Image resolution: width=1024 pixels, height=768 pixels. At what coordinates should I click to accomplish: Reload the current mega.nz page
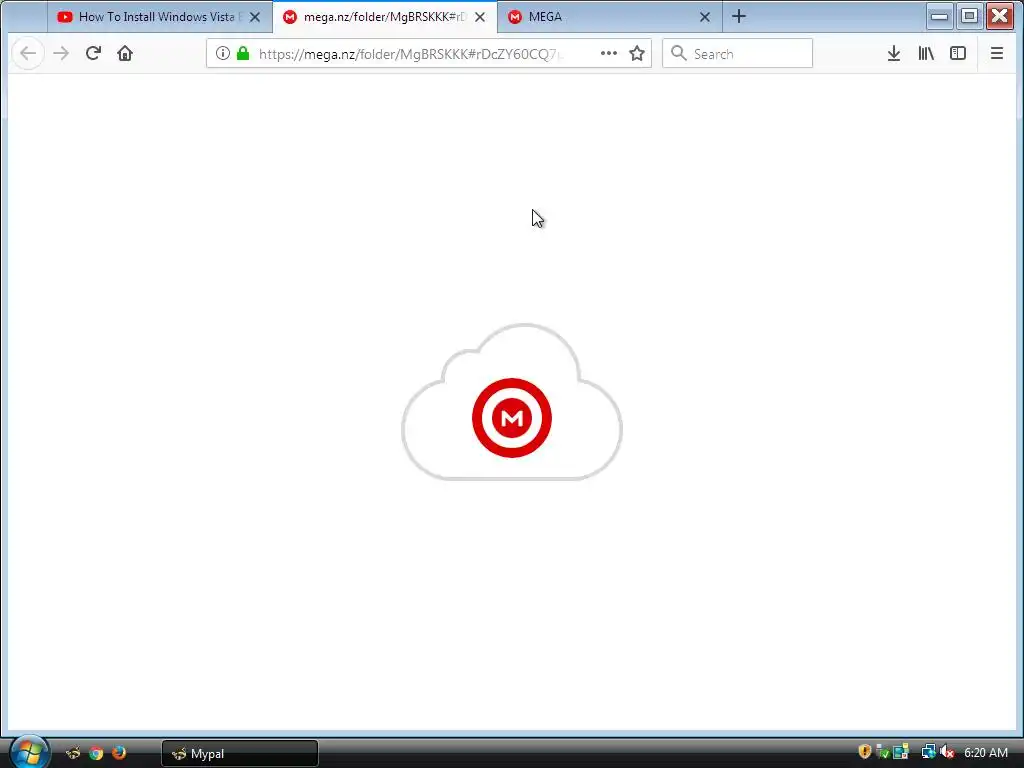[x=93, y=54]
